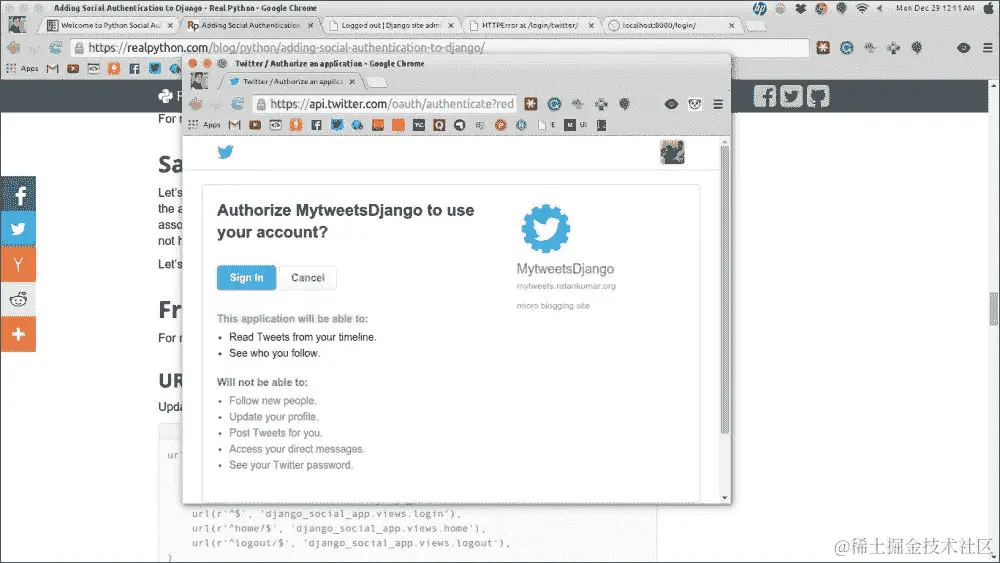This screenshot has width=1000, height=563.
Task: Open YouTube bookmark in popup bookmarks bar
Action: coord(255,125)
